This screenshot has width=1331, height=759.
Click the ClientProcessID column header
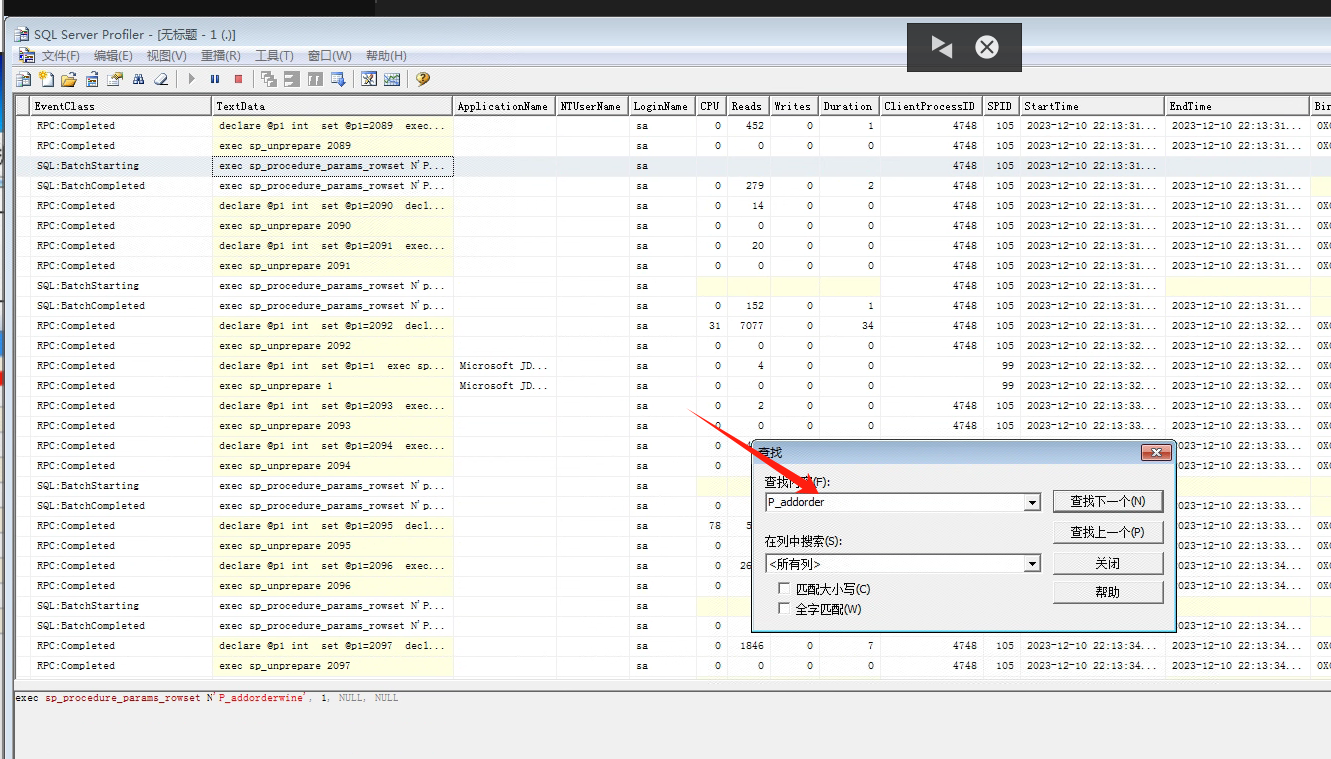click(931, 106)
